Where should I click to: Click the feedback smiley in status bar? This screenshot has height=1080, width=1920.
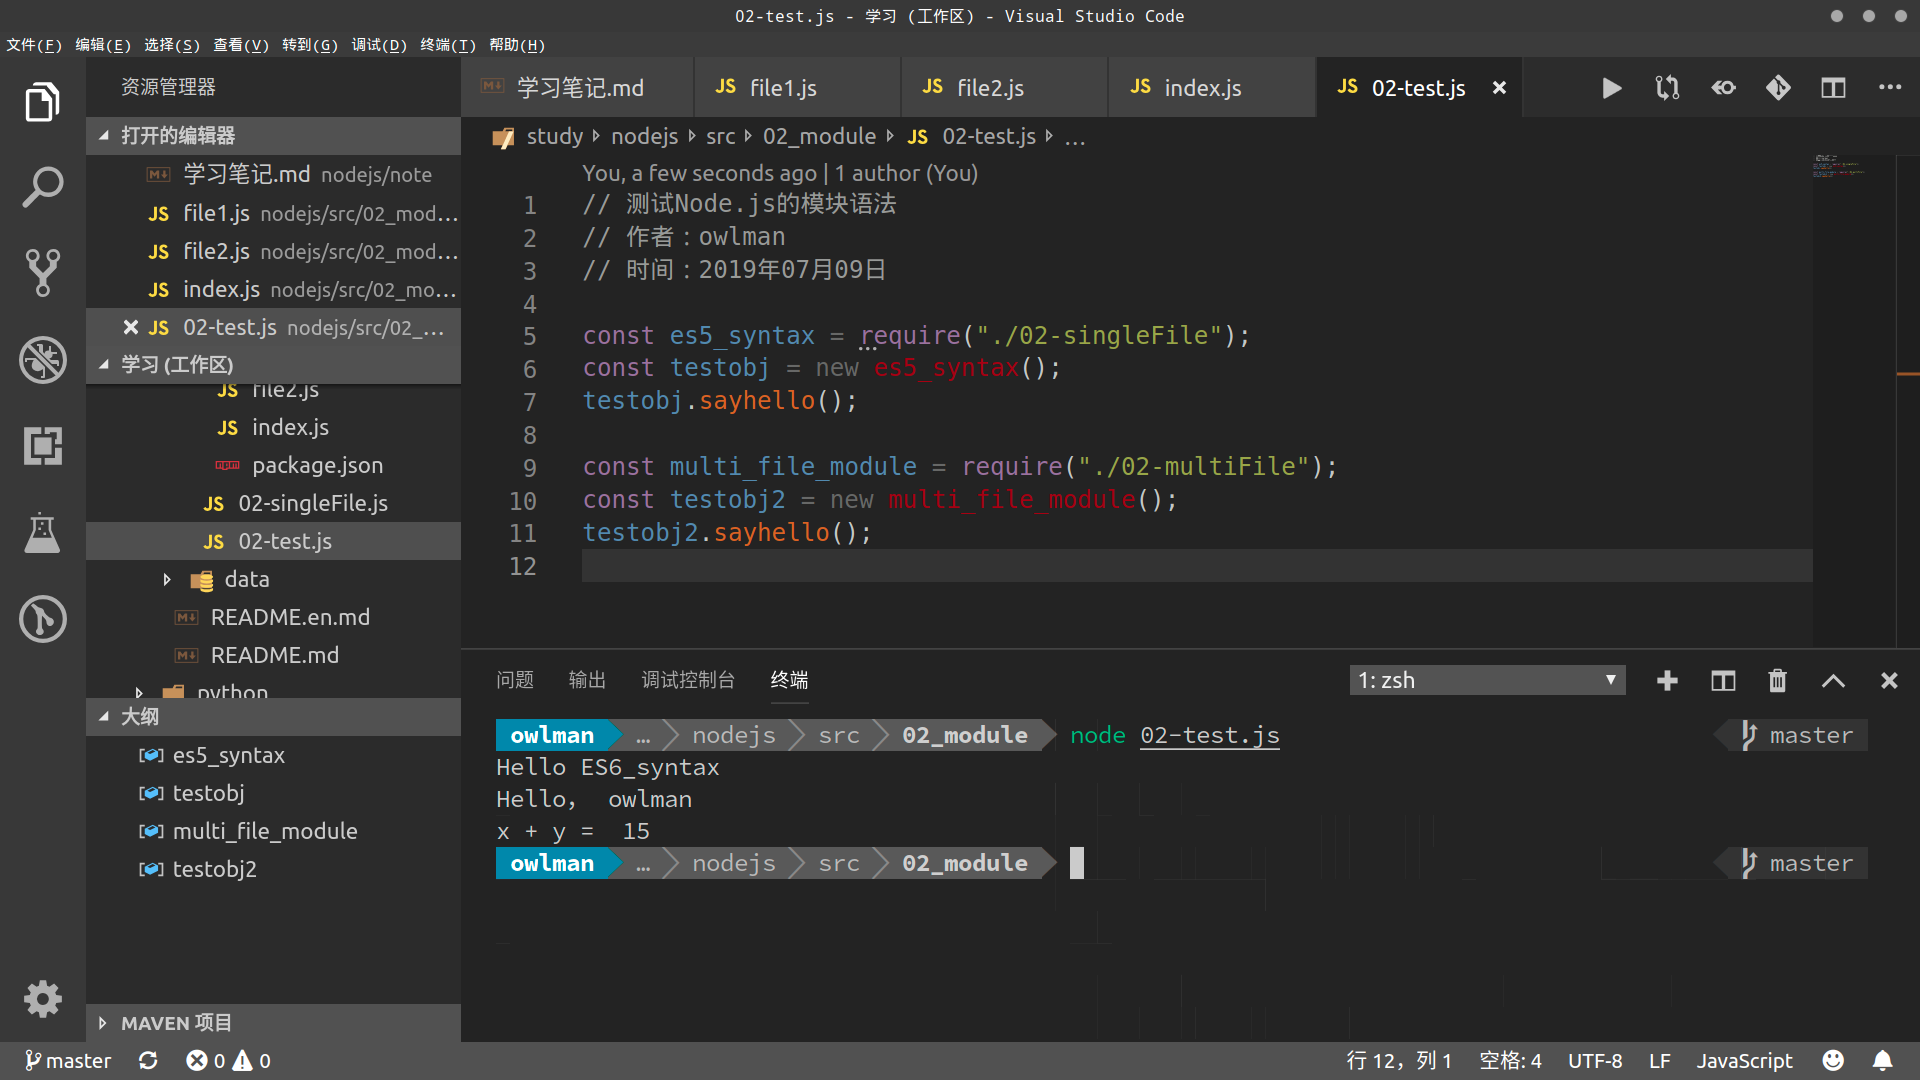click(x=1833, y=1061)
